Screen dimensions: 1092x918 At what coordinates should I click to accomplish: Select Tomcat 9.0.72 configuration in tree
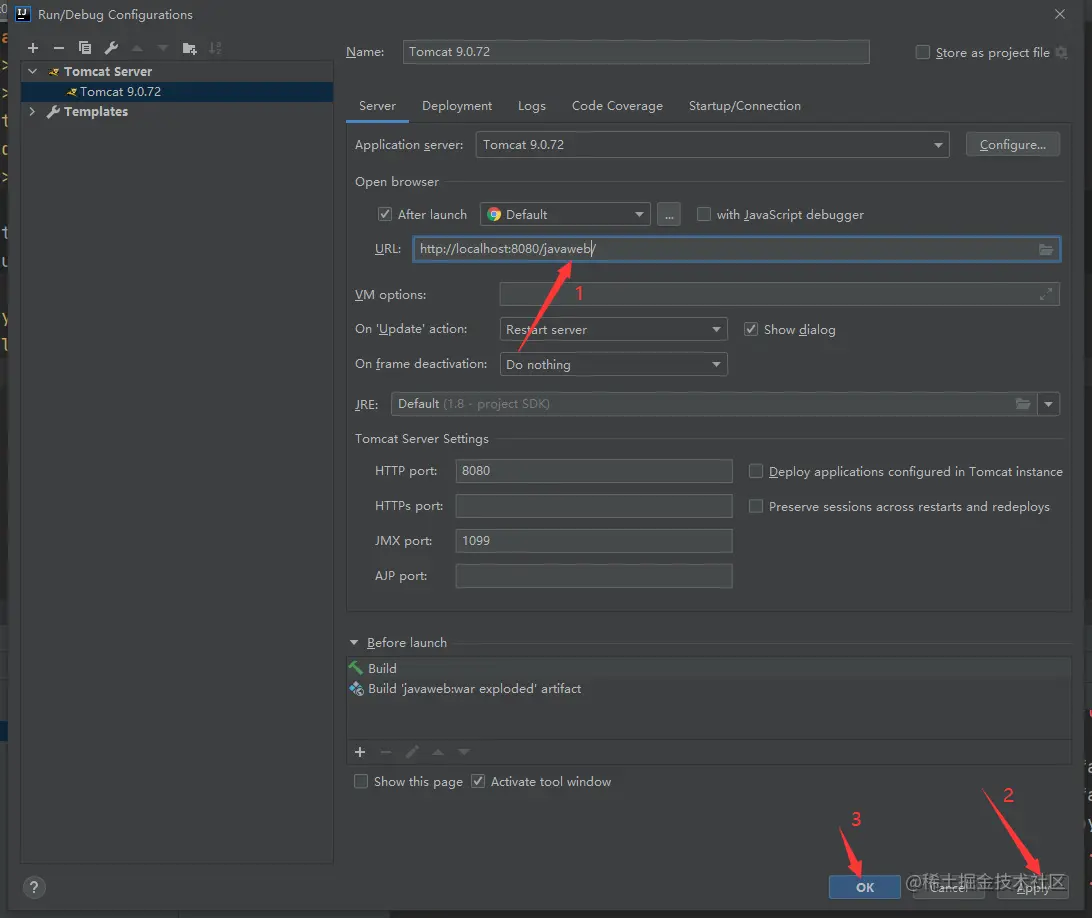pyautogui.click(x=177, y=92)
